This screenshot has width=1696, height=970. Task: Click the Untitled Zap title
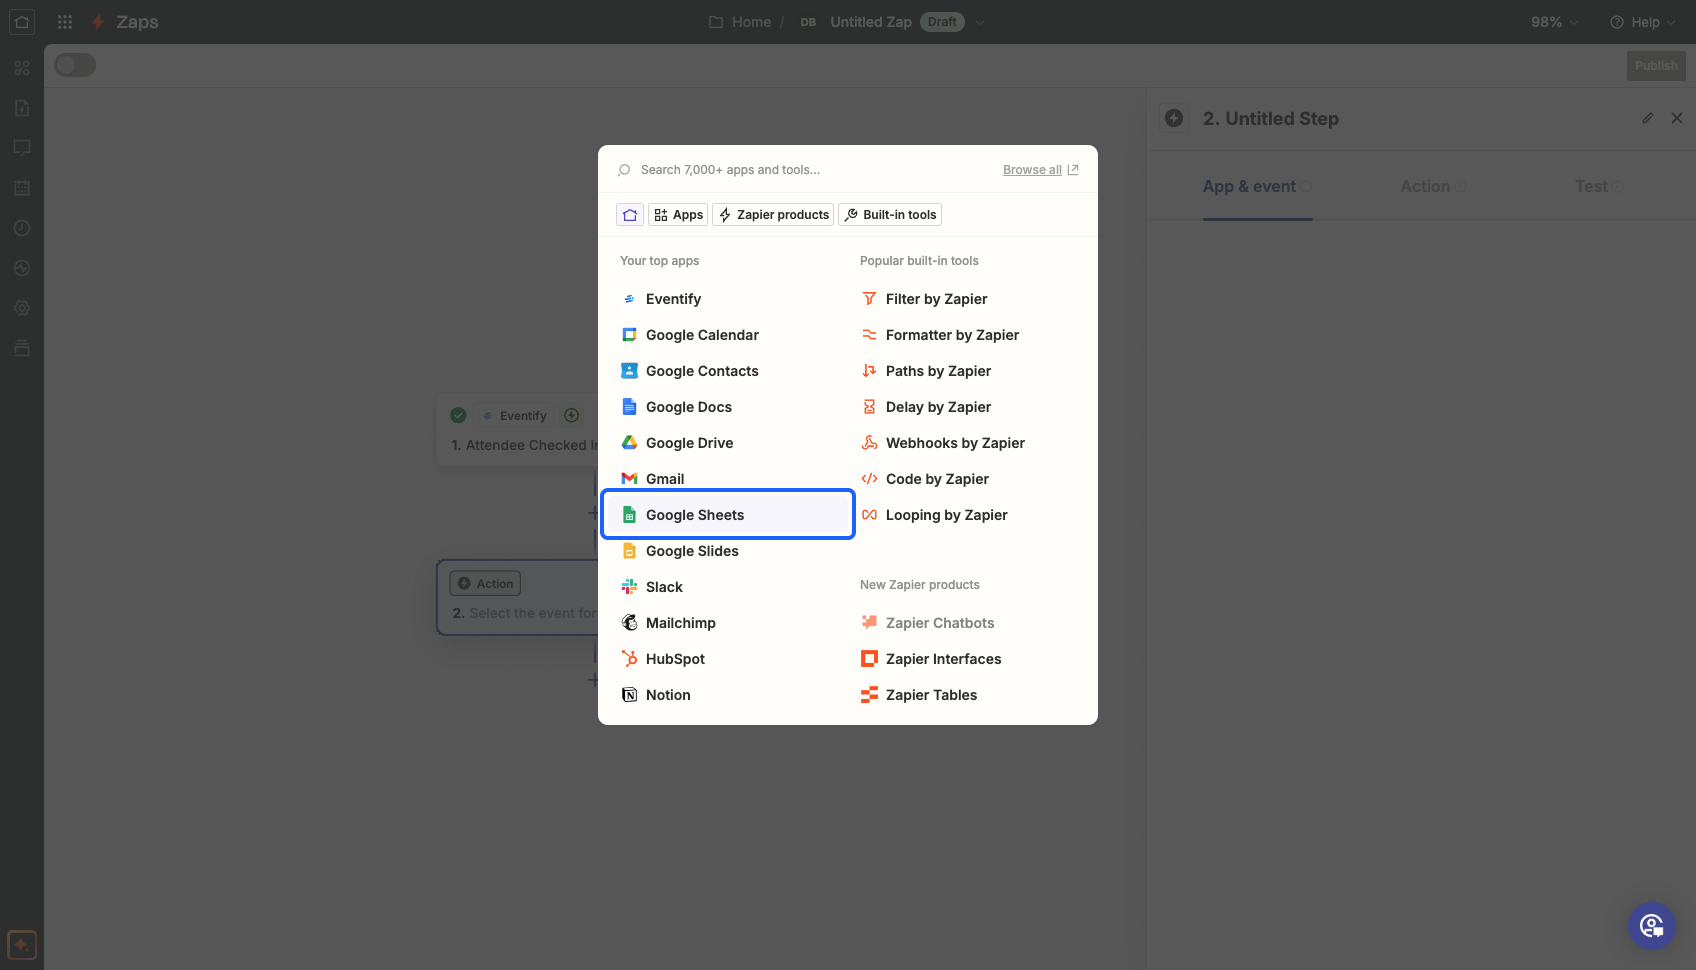coord(871,22)
